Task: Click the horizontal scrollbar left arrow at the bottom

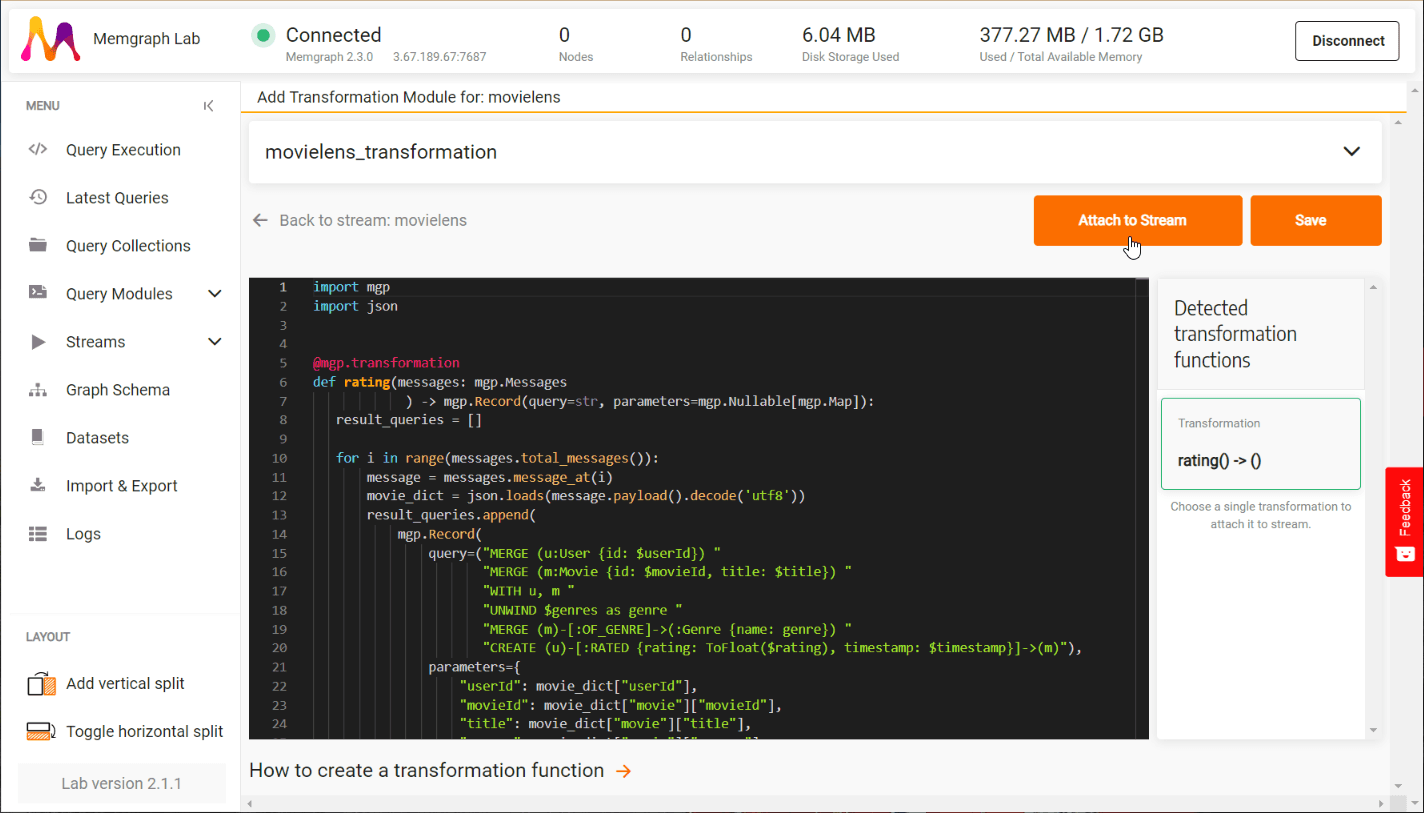Action: [x=249, y=804]
